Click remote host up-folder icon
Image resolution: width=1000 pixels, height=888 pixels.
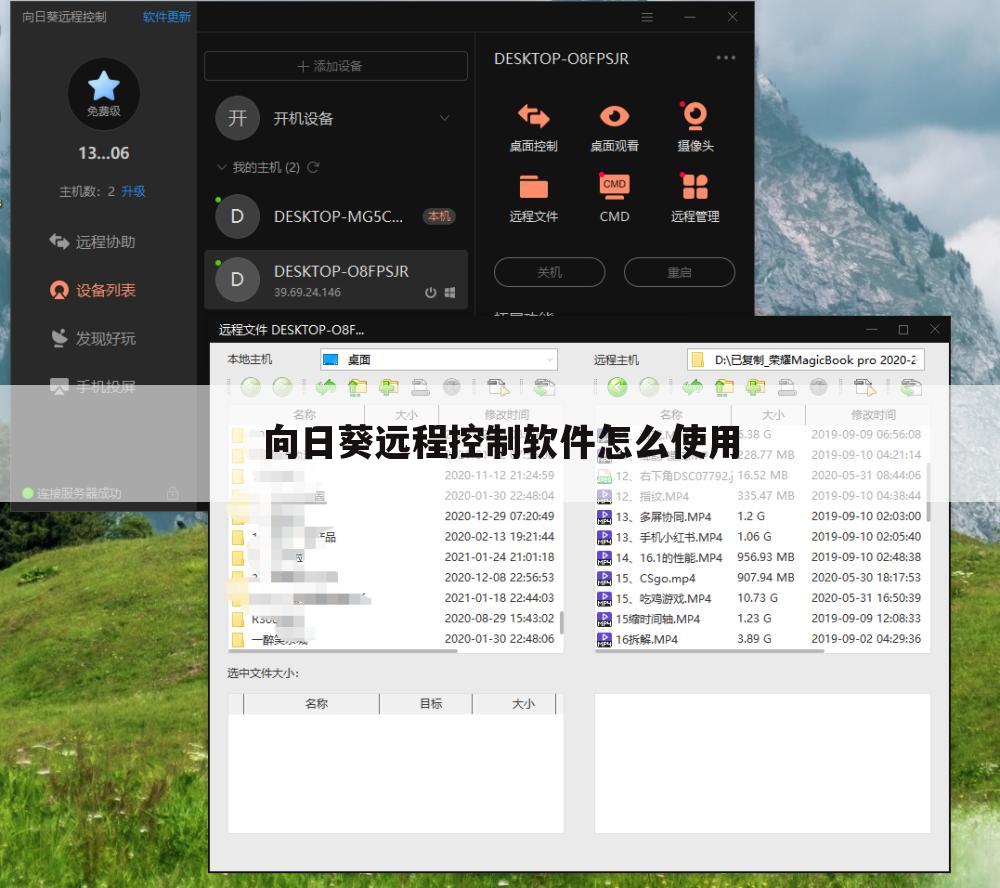[724, 387]
